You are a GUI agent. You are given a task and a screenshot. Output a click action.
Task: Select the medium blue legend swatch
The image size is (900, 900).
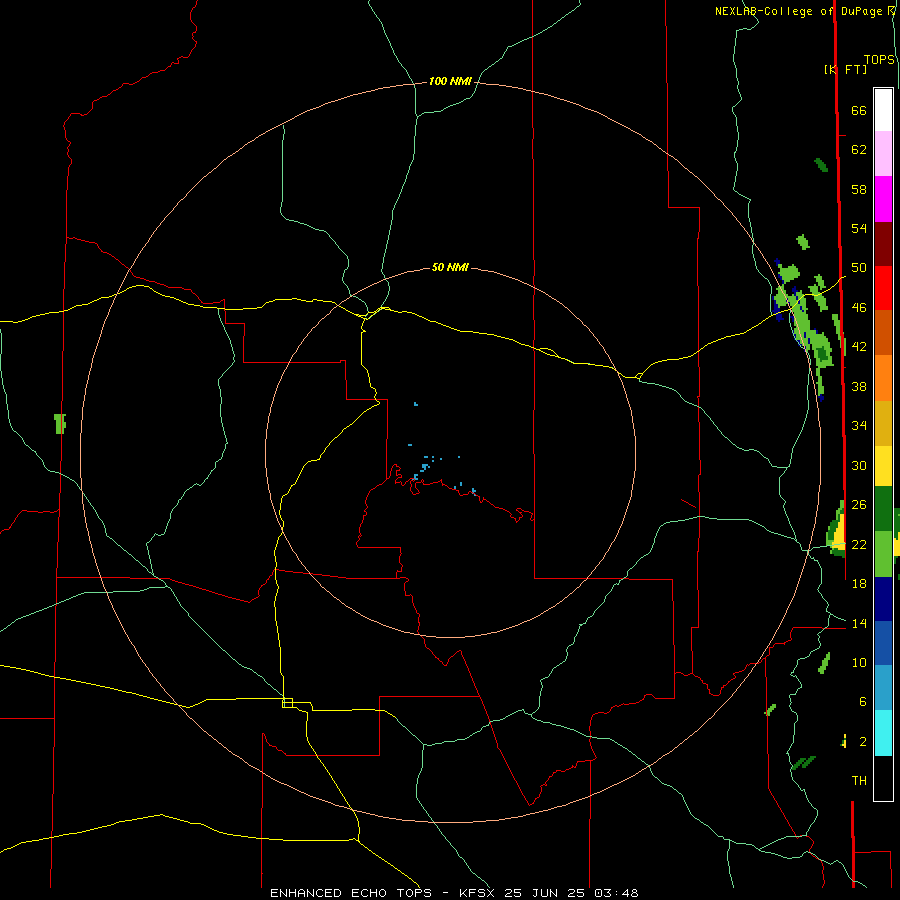coord(883,643)
